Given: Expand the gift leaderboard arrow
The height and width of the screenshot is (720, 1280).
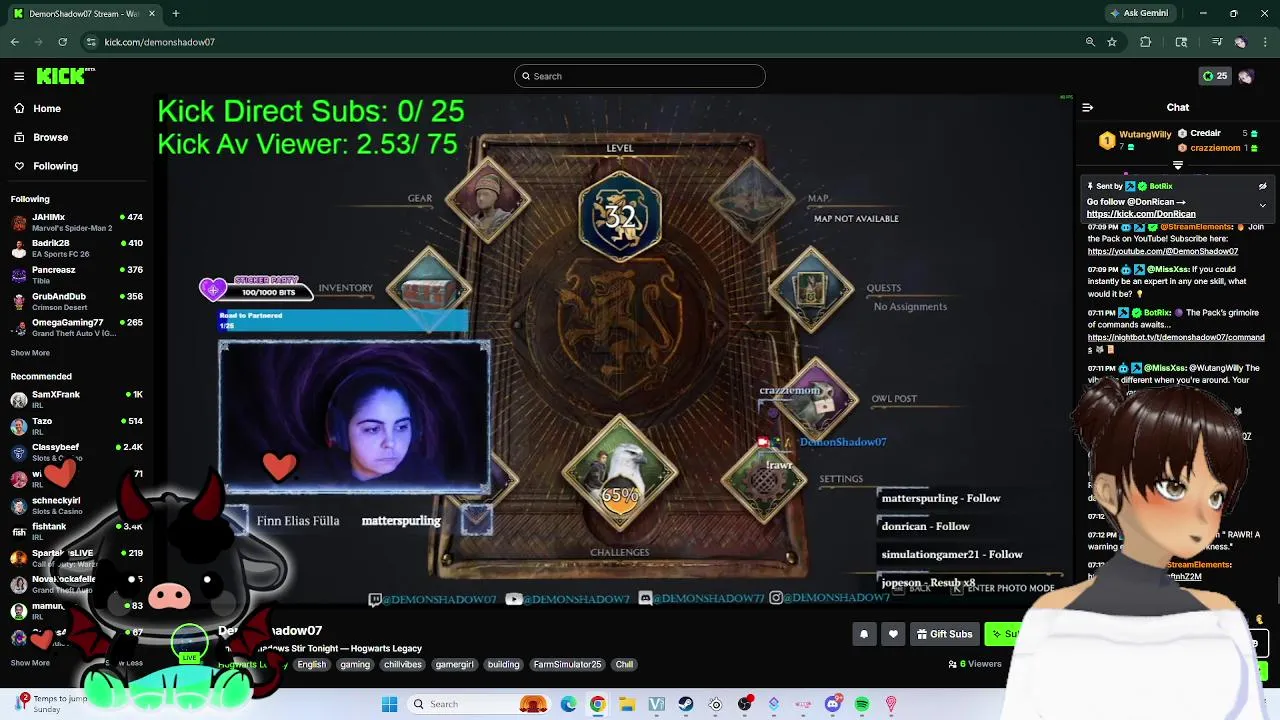Looking at the screenshot, I should pyautogui.click(x=1178, y=165).
